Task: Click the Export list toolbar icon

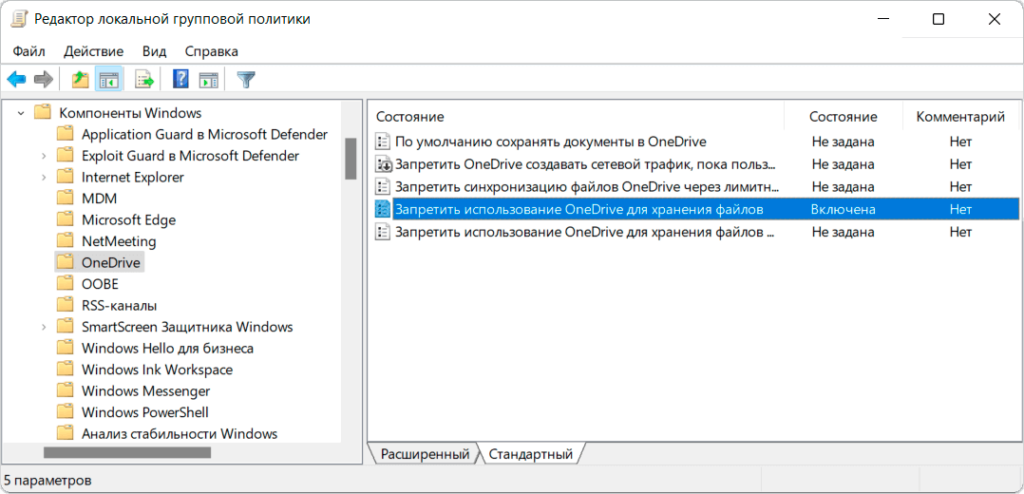Action: [x=143, y=79]
